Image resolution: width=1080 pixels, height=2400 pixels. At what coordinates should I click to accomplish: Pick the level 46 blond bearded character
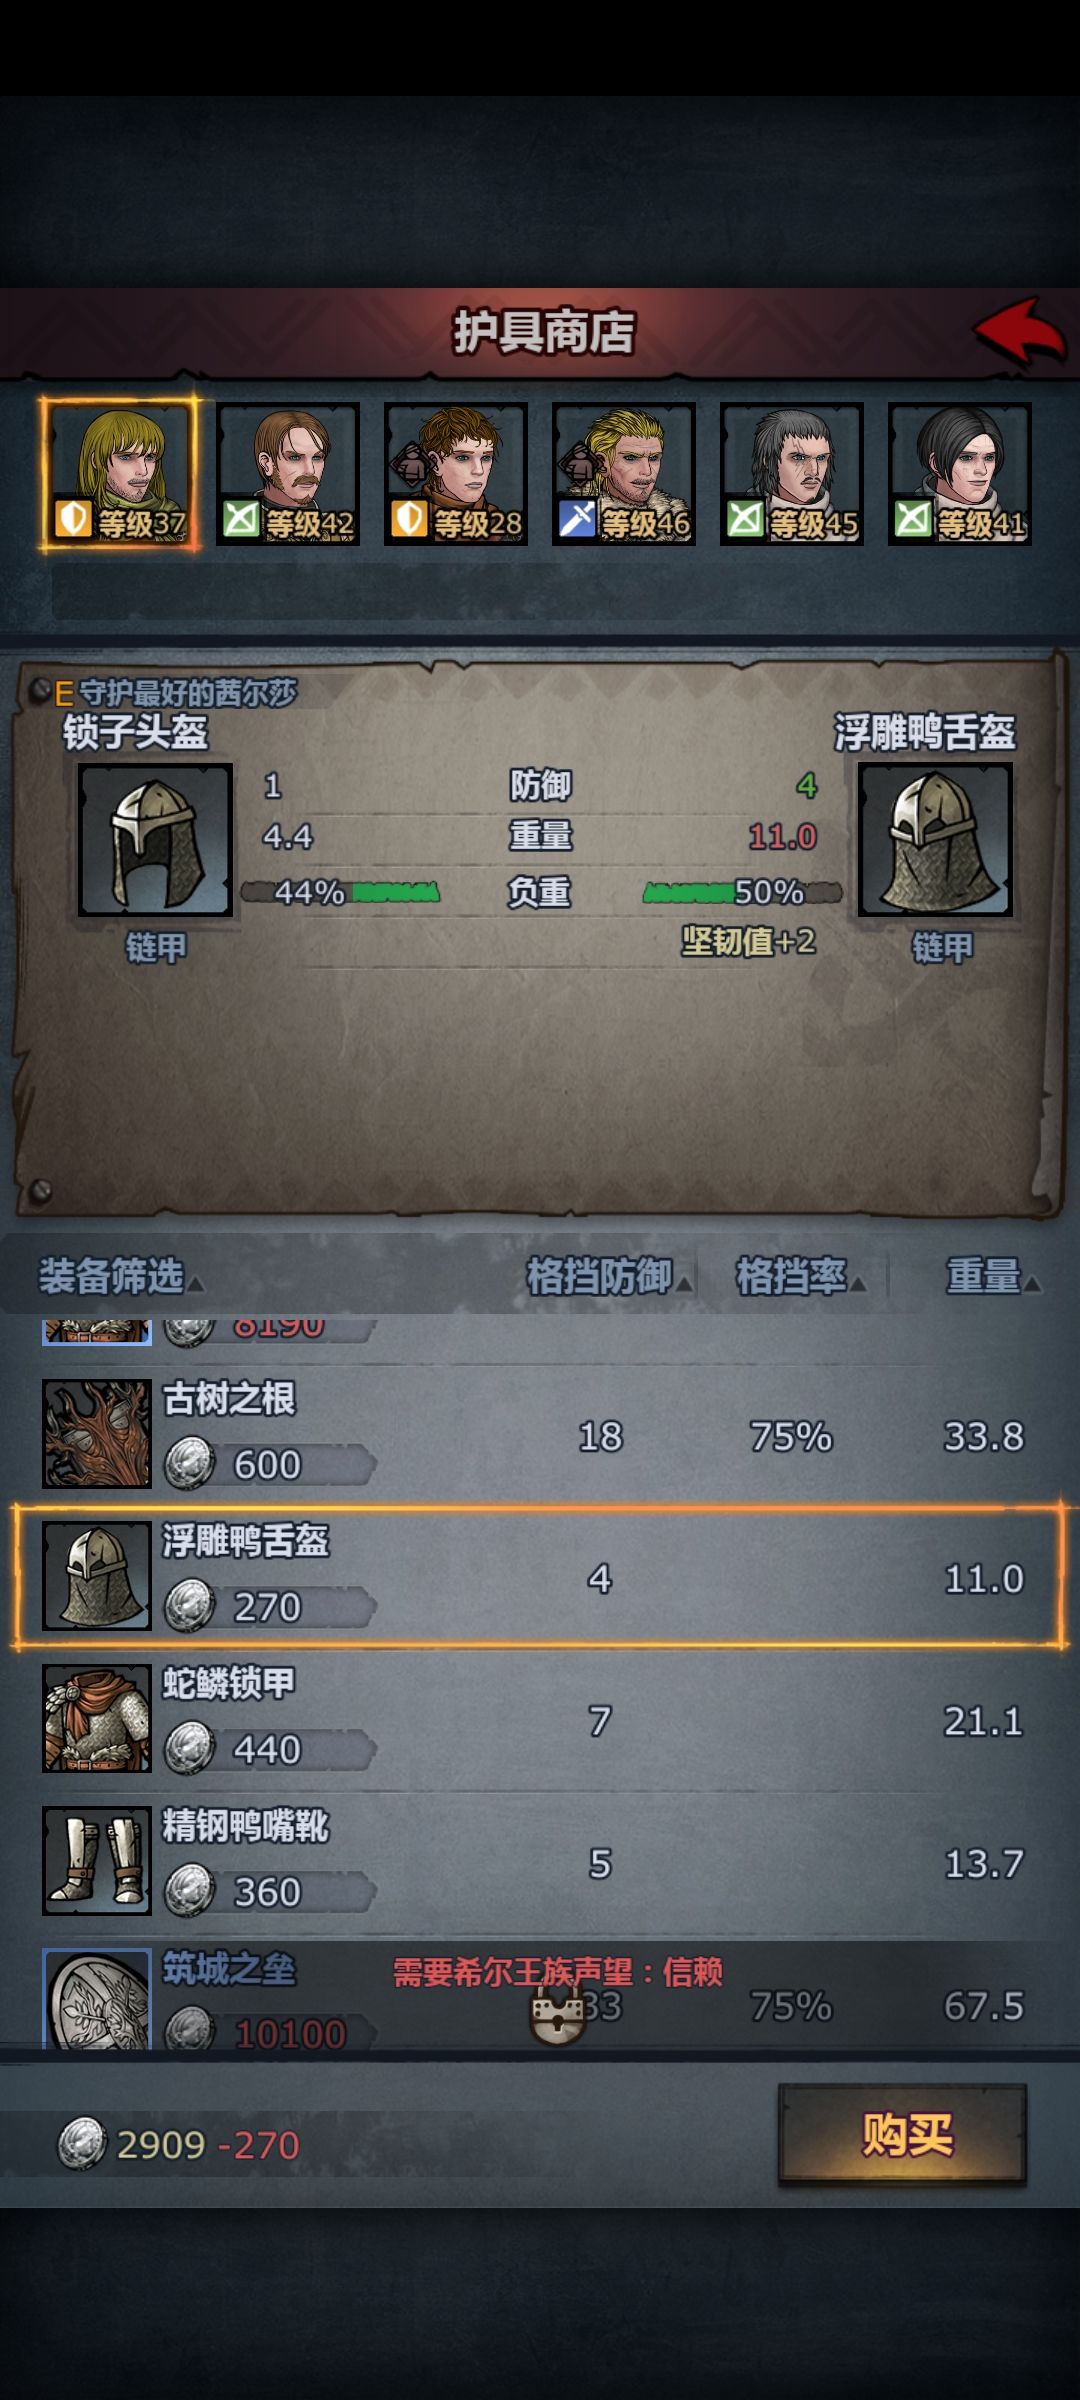pyautogui.click(x=624, y=473)
